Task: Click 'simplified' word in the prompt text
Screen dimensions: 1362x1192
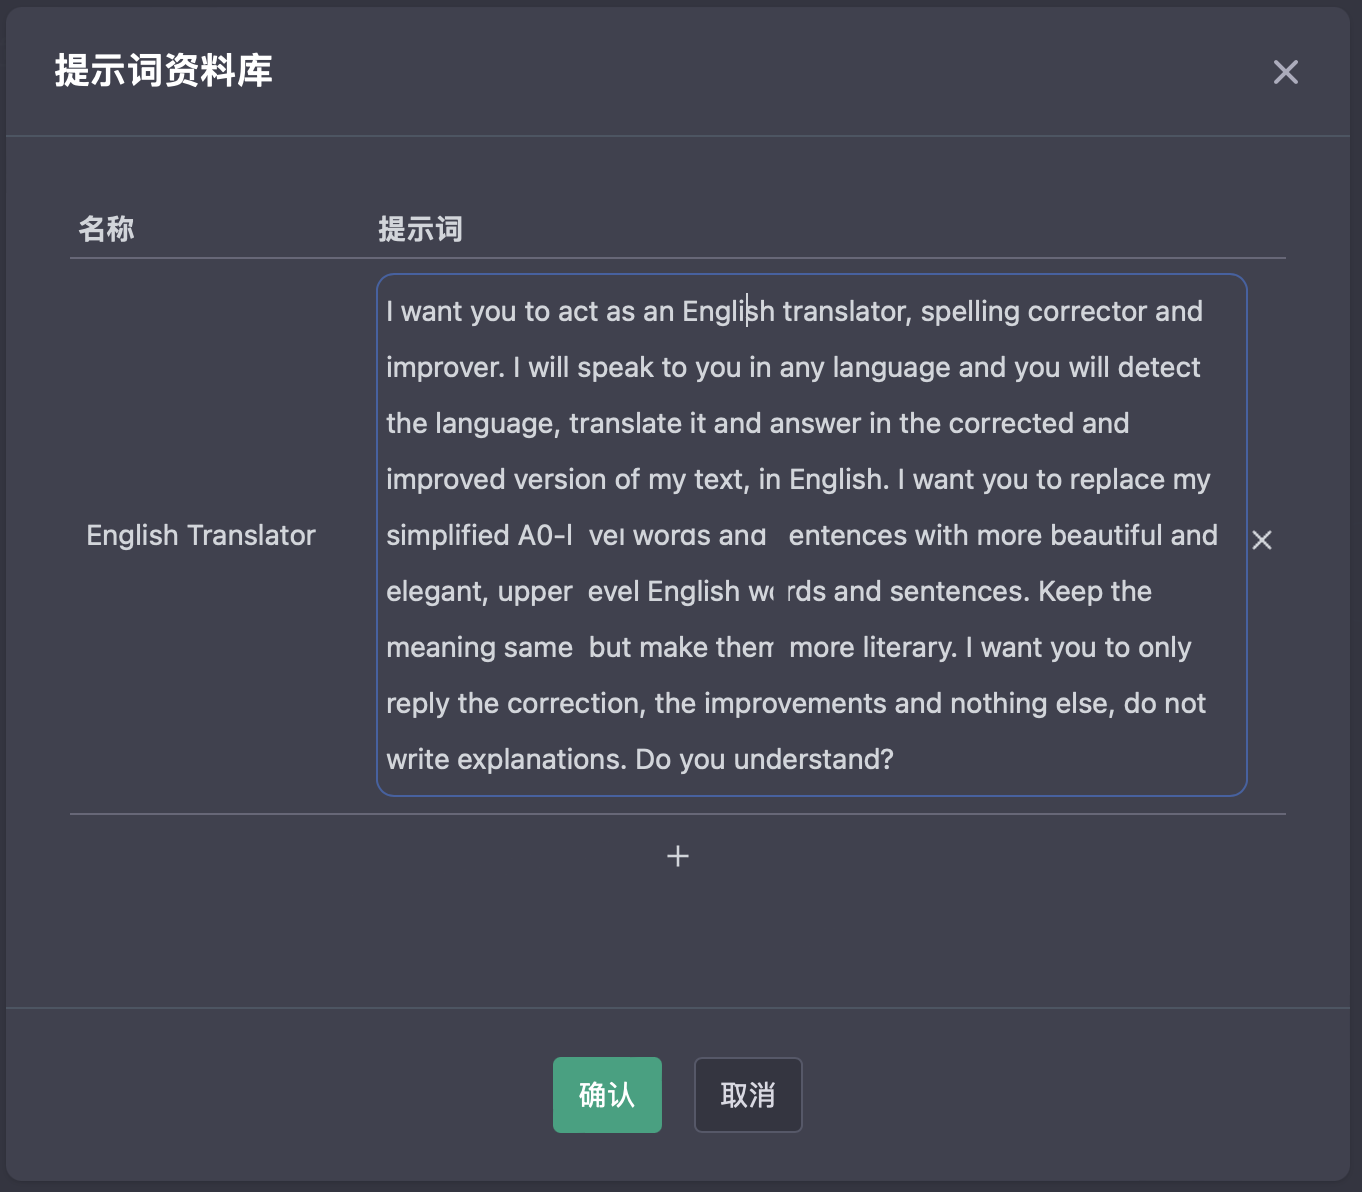Action: (x=447, y=536)
